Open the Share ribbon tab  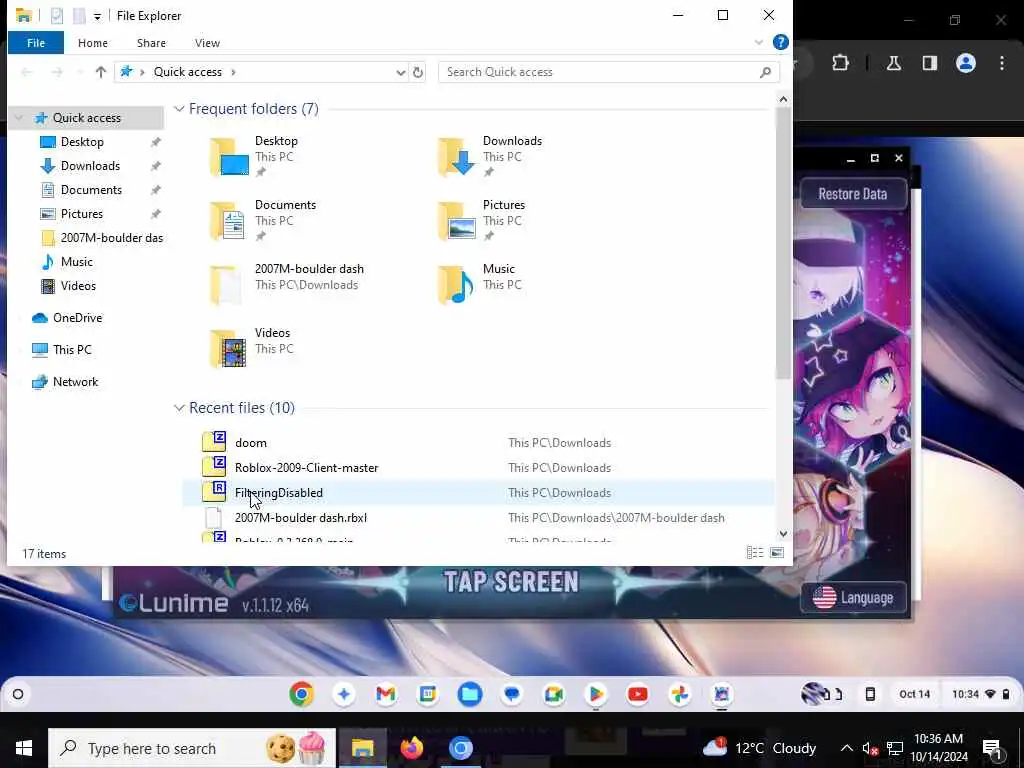[151, 43]
